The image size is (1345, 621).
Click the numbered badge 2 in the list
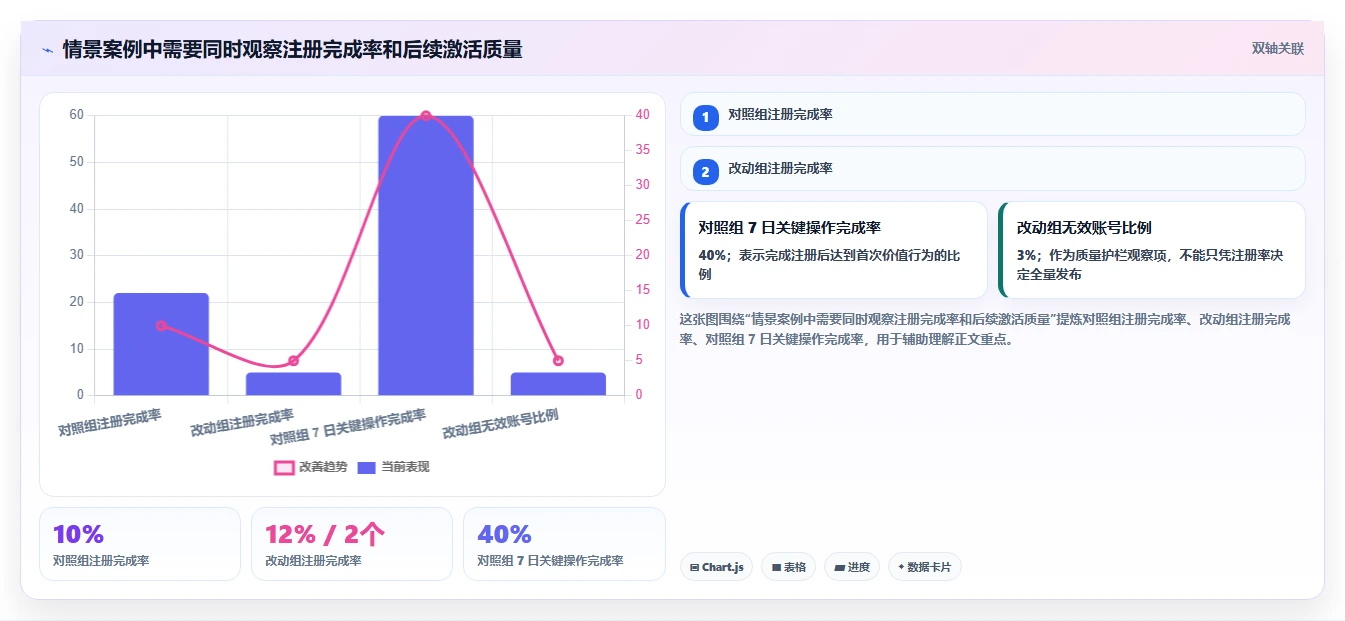(705, 172)
